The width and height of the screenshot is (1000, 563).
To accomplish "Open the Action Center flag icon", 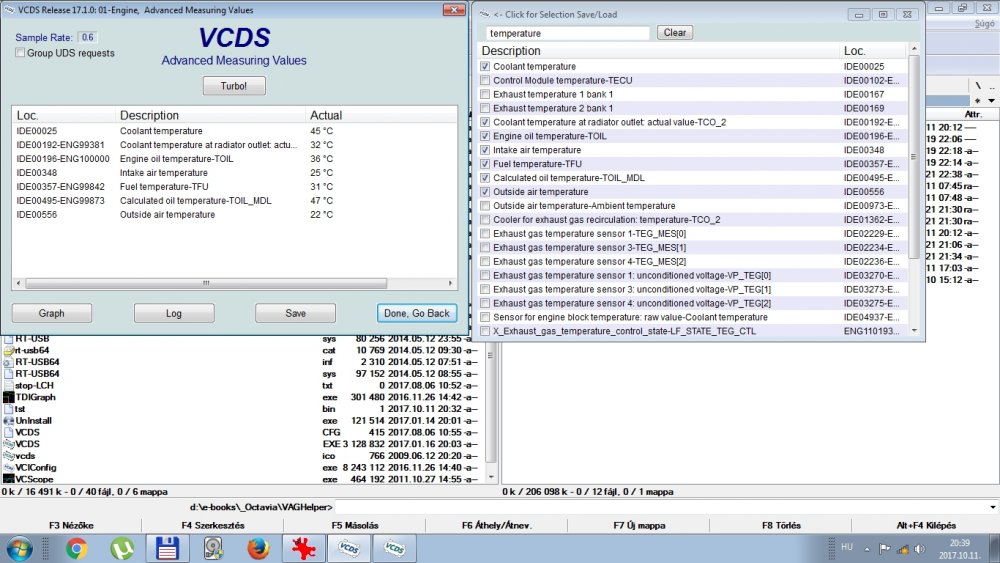I will (884, 548).
